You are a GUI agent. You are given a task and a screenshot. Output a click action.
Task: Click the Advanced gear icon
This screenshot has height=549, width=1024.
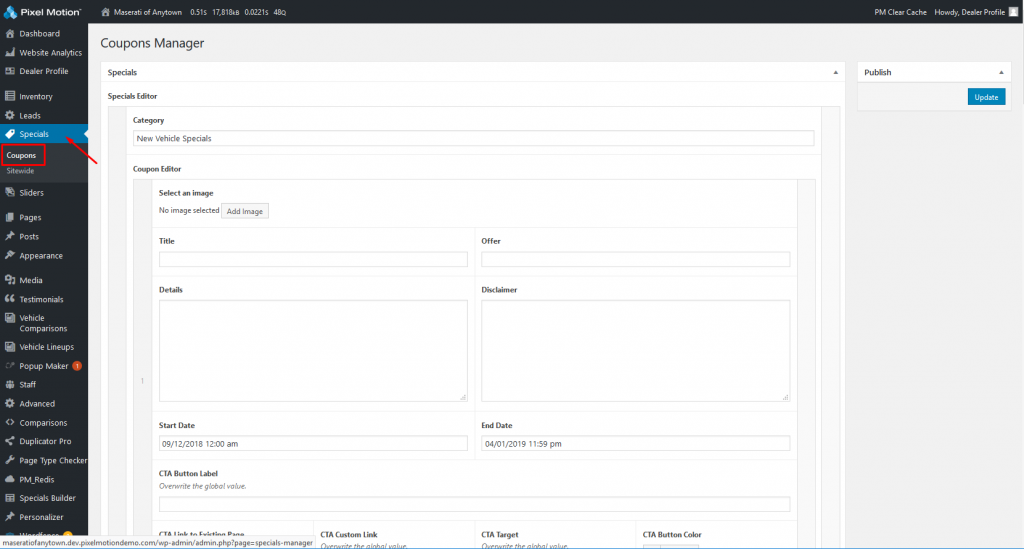(10, 403)
